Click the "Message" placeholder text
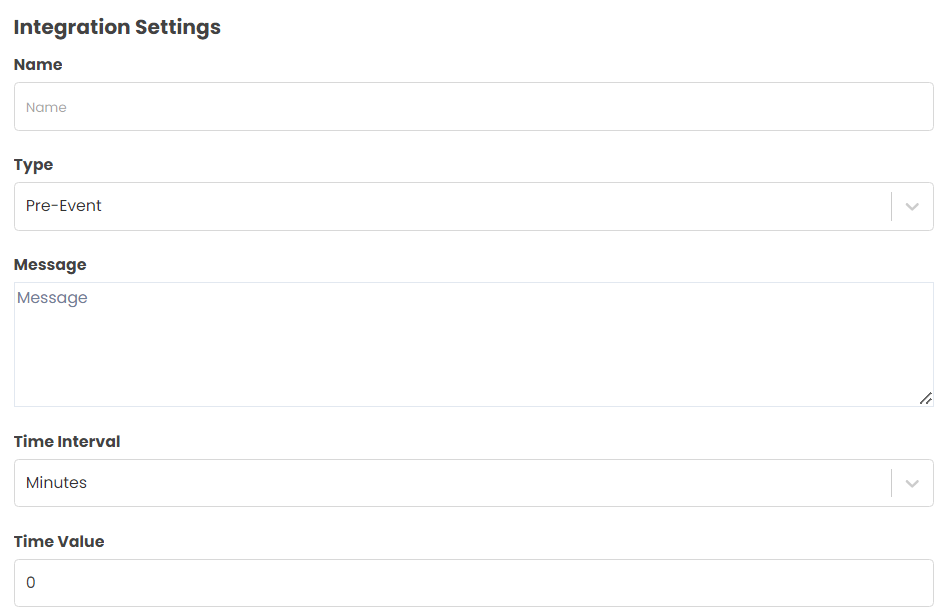The width and height of the screenshot is (951, 613). point(52,298)
